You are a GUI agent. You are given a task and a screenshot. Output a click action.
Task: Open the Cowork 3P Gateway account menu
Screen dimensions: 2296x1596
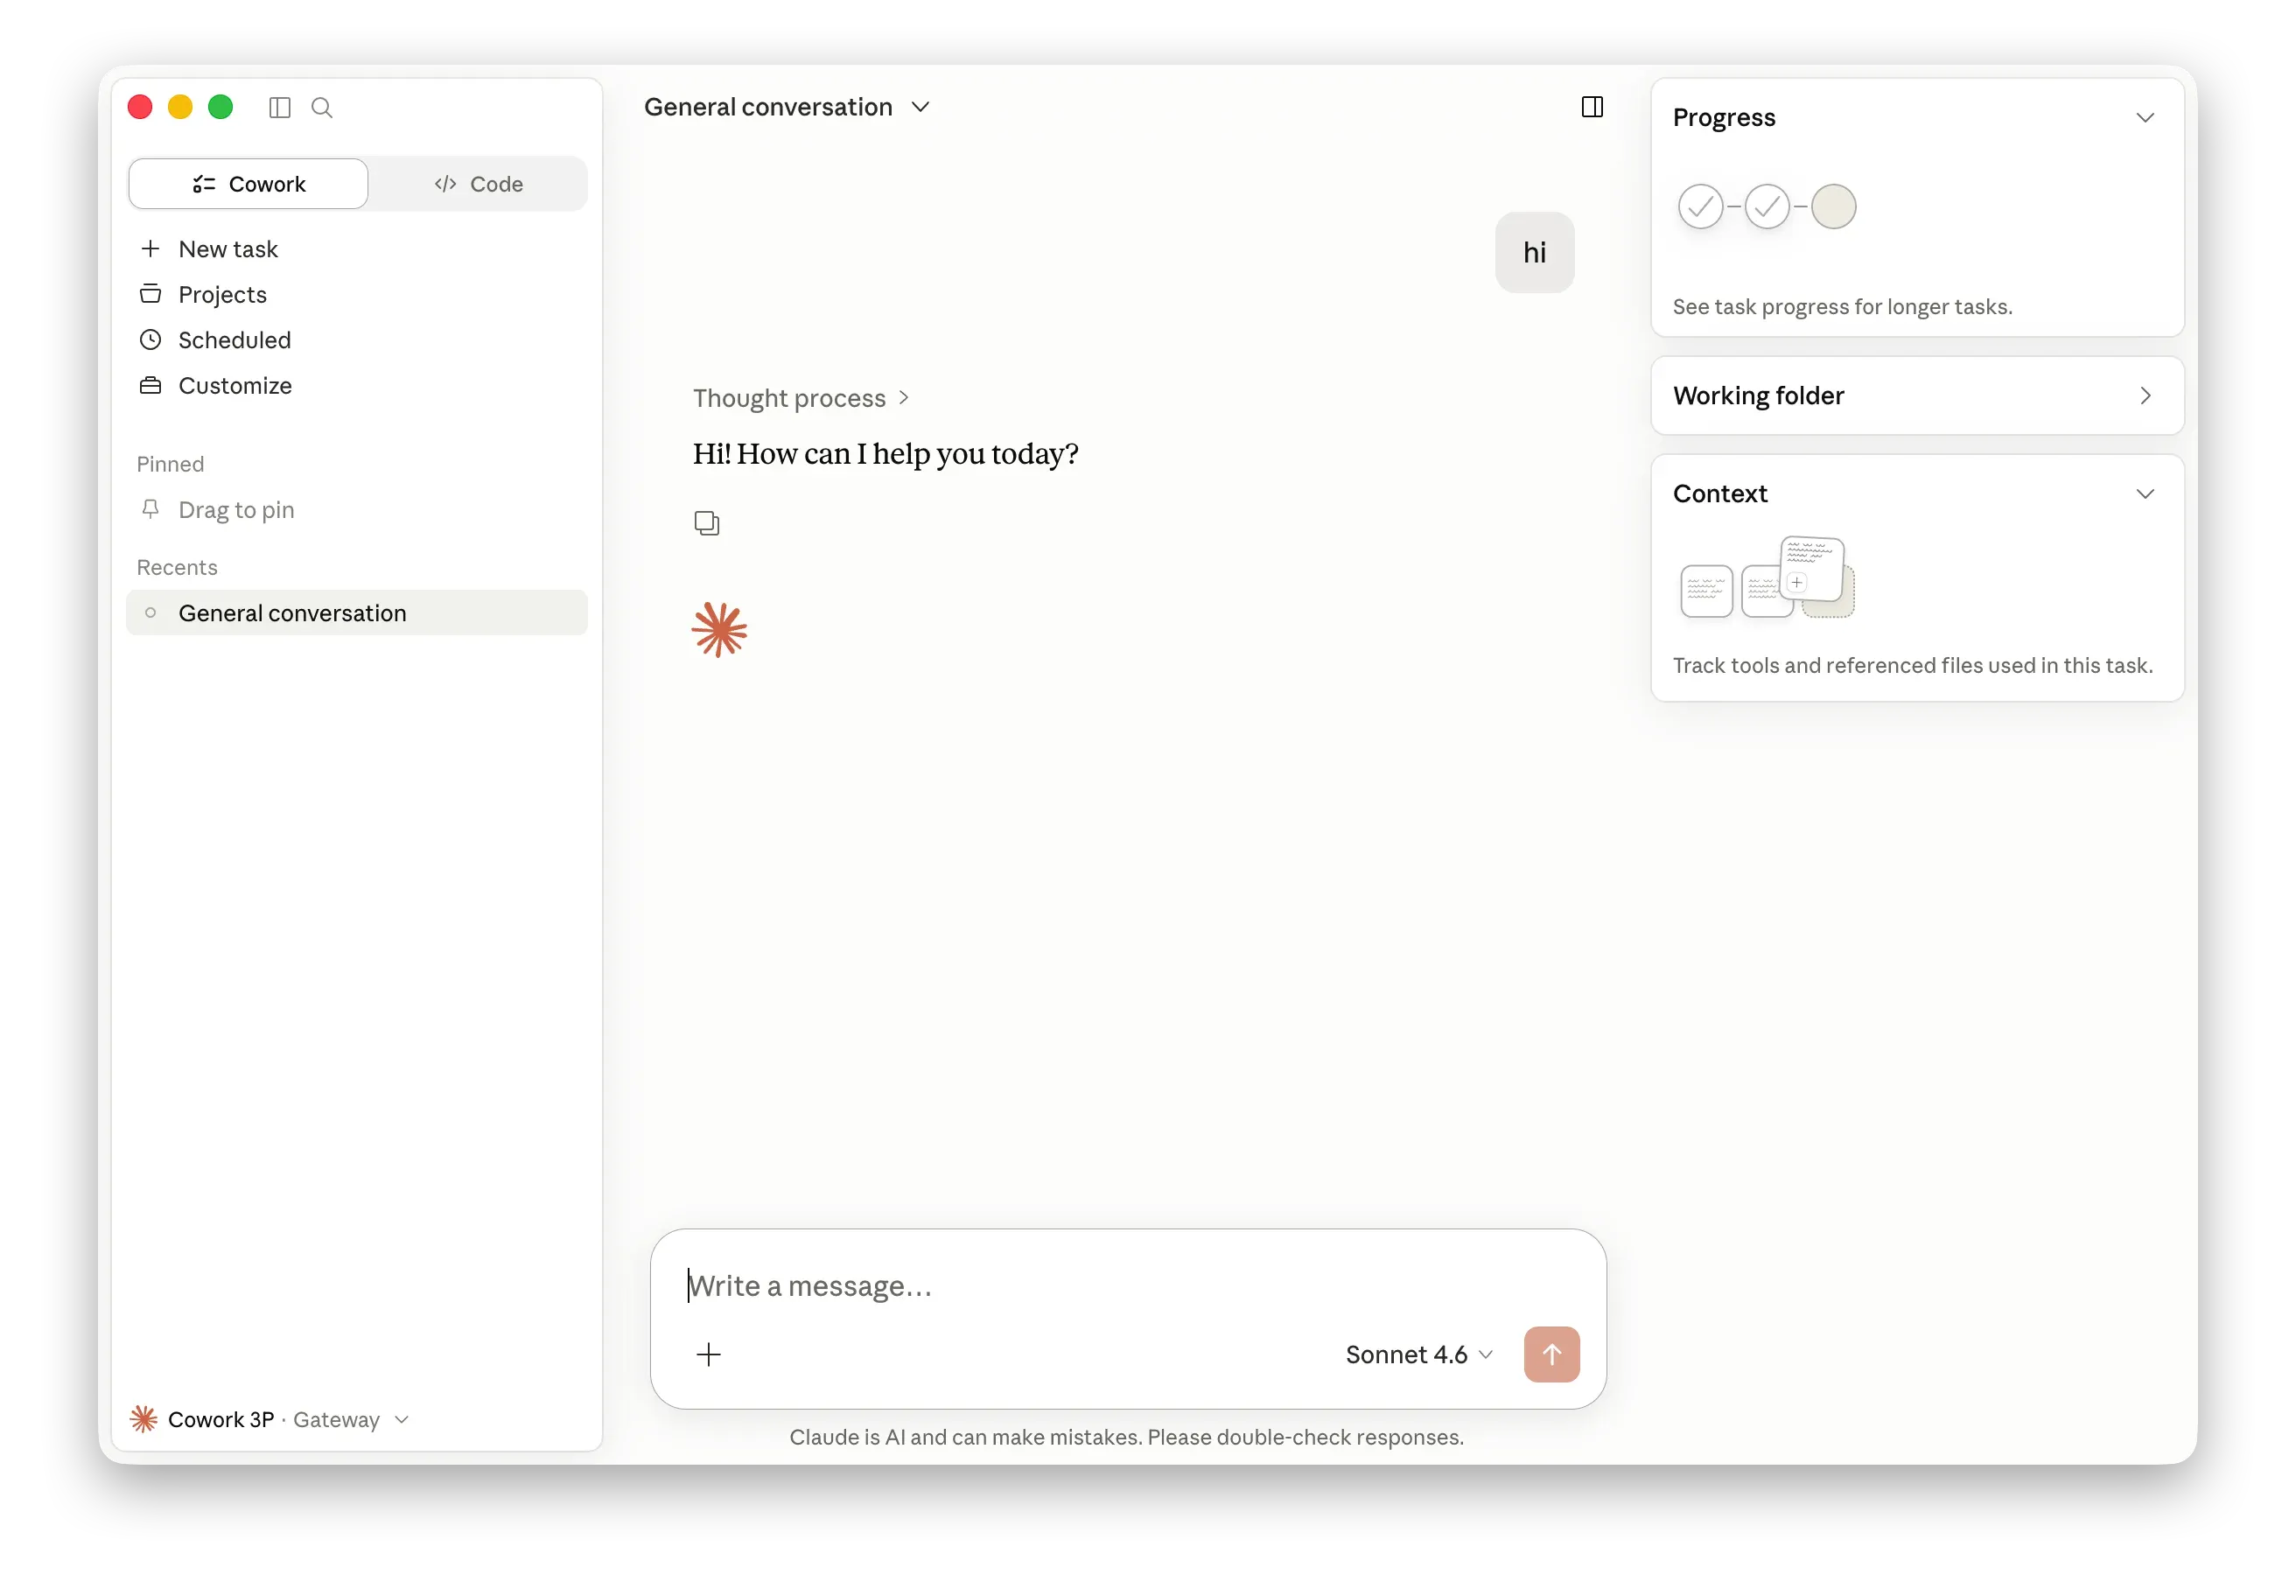270,1419
